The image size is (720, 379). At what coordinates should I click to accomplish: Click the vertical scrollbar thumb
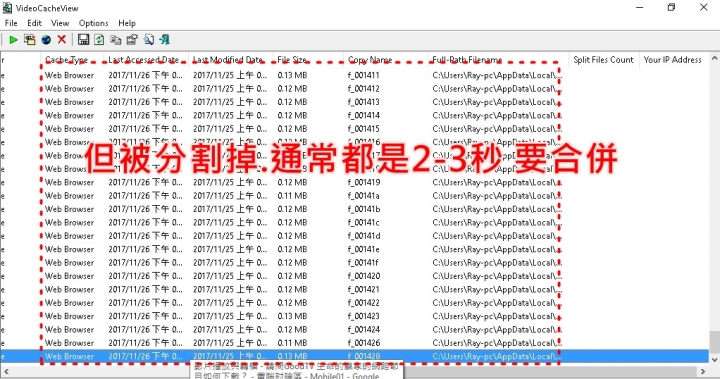point(714,342)
